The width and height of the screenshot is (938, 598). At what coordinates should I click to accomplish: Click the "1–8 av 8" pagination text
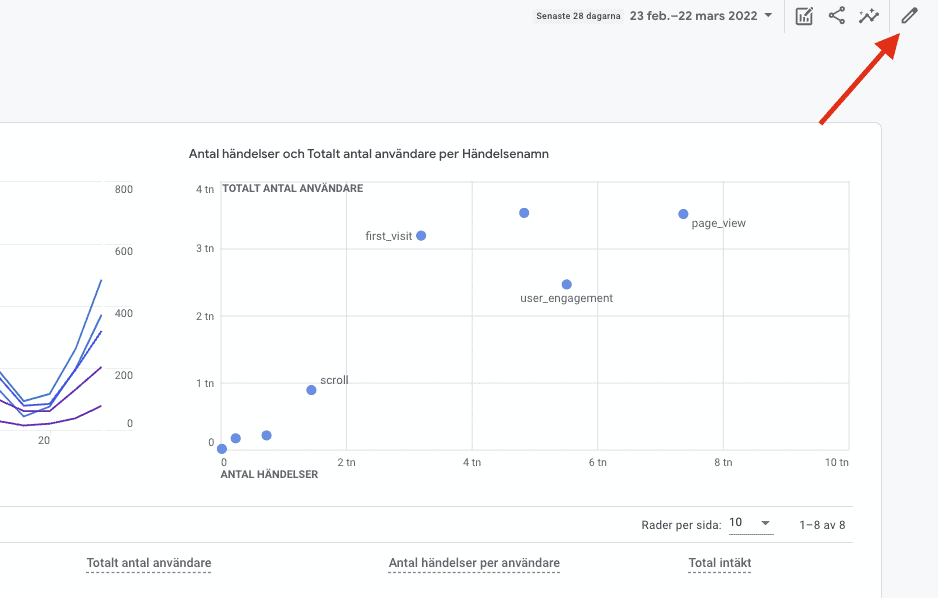tap(822, 524)
